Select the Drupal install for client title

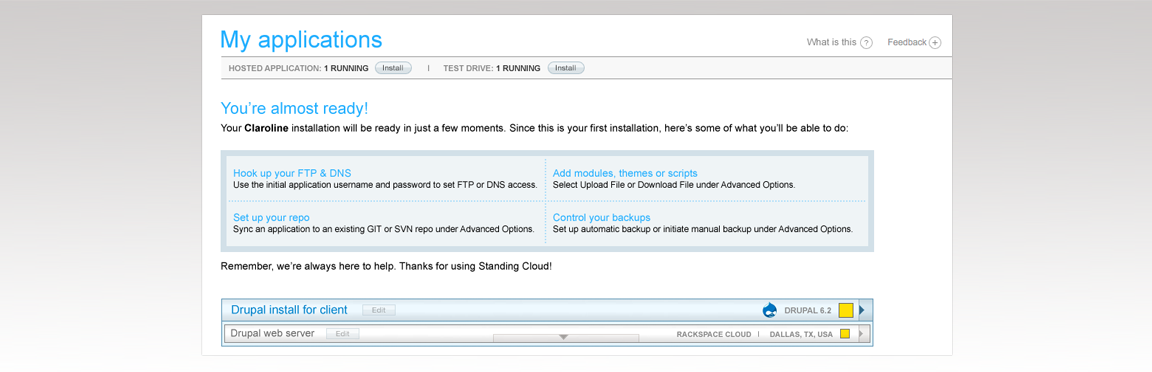289,310
